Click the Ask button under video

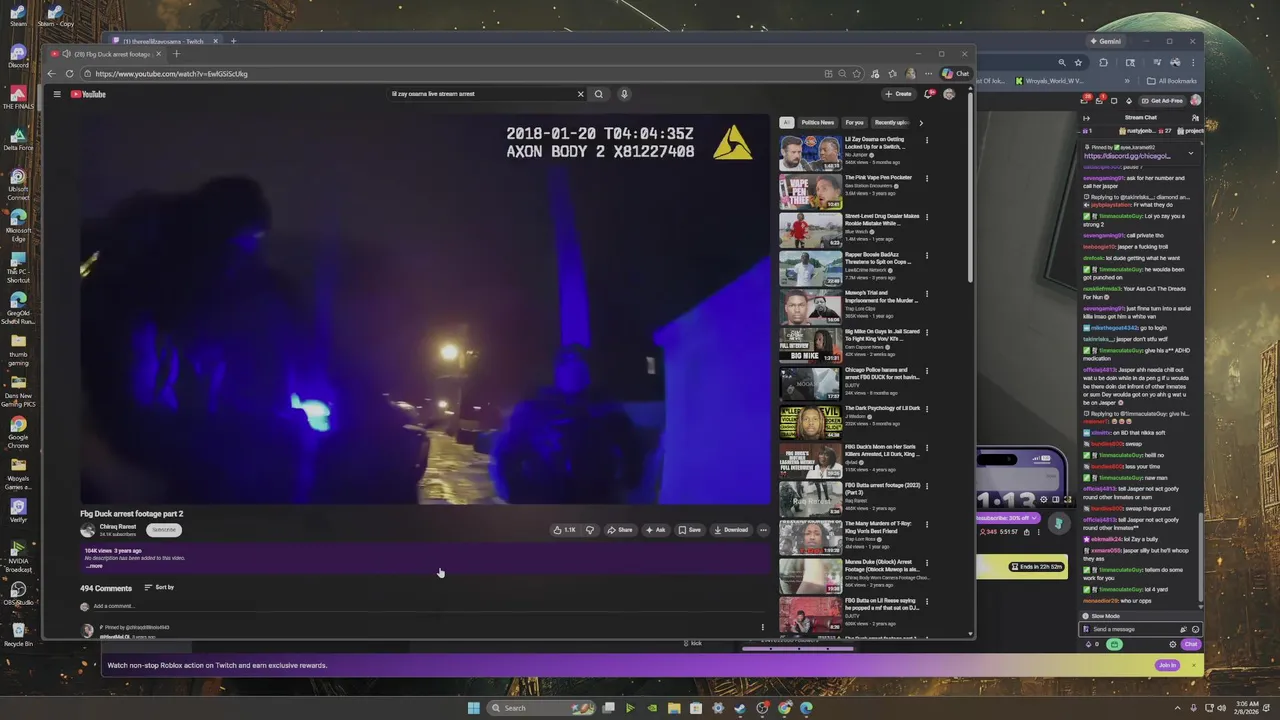pyautogui.click(x=655, y=530)
